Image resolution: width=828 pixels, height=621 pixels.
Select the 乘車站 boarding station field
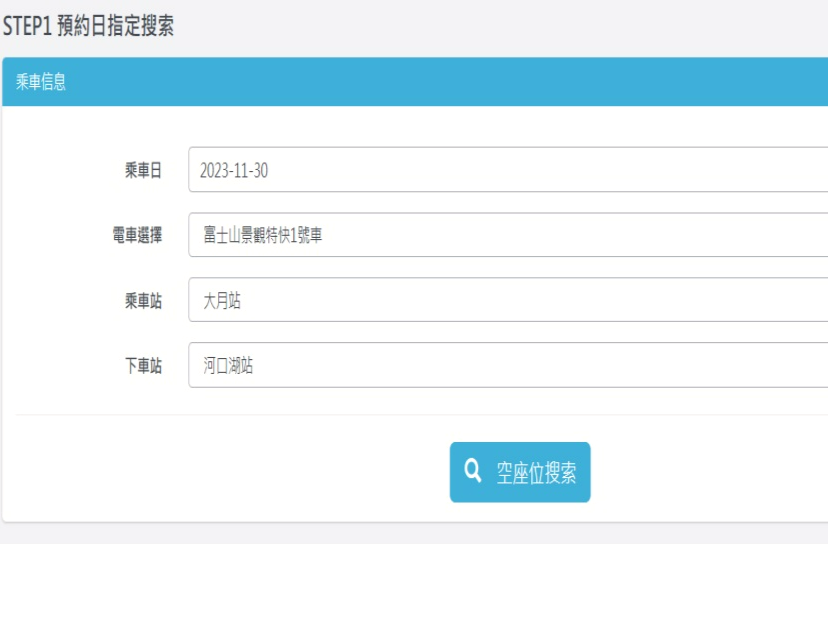click(x=400, y=297)
